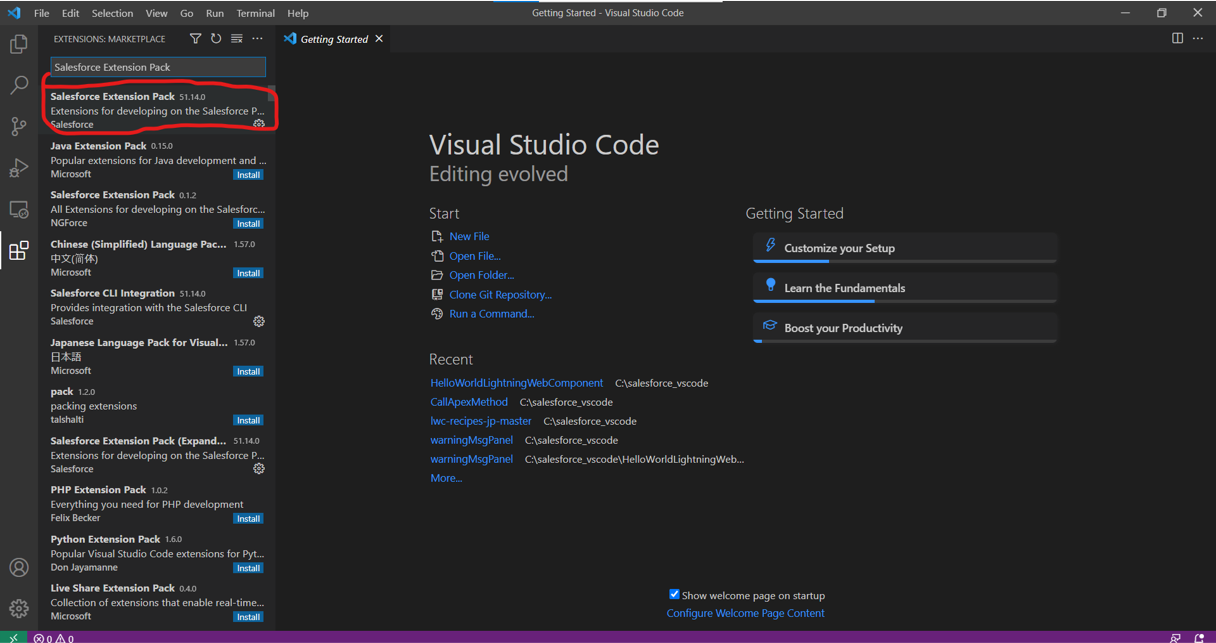Clear extensions search results icon
This screenshot has width=1216, height=643.
(x=237, y=39)
